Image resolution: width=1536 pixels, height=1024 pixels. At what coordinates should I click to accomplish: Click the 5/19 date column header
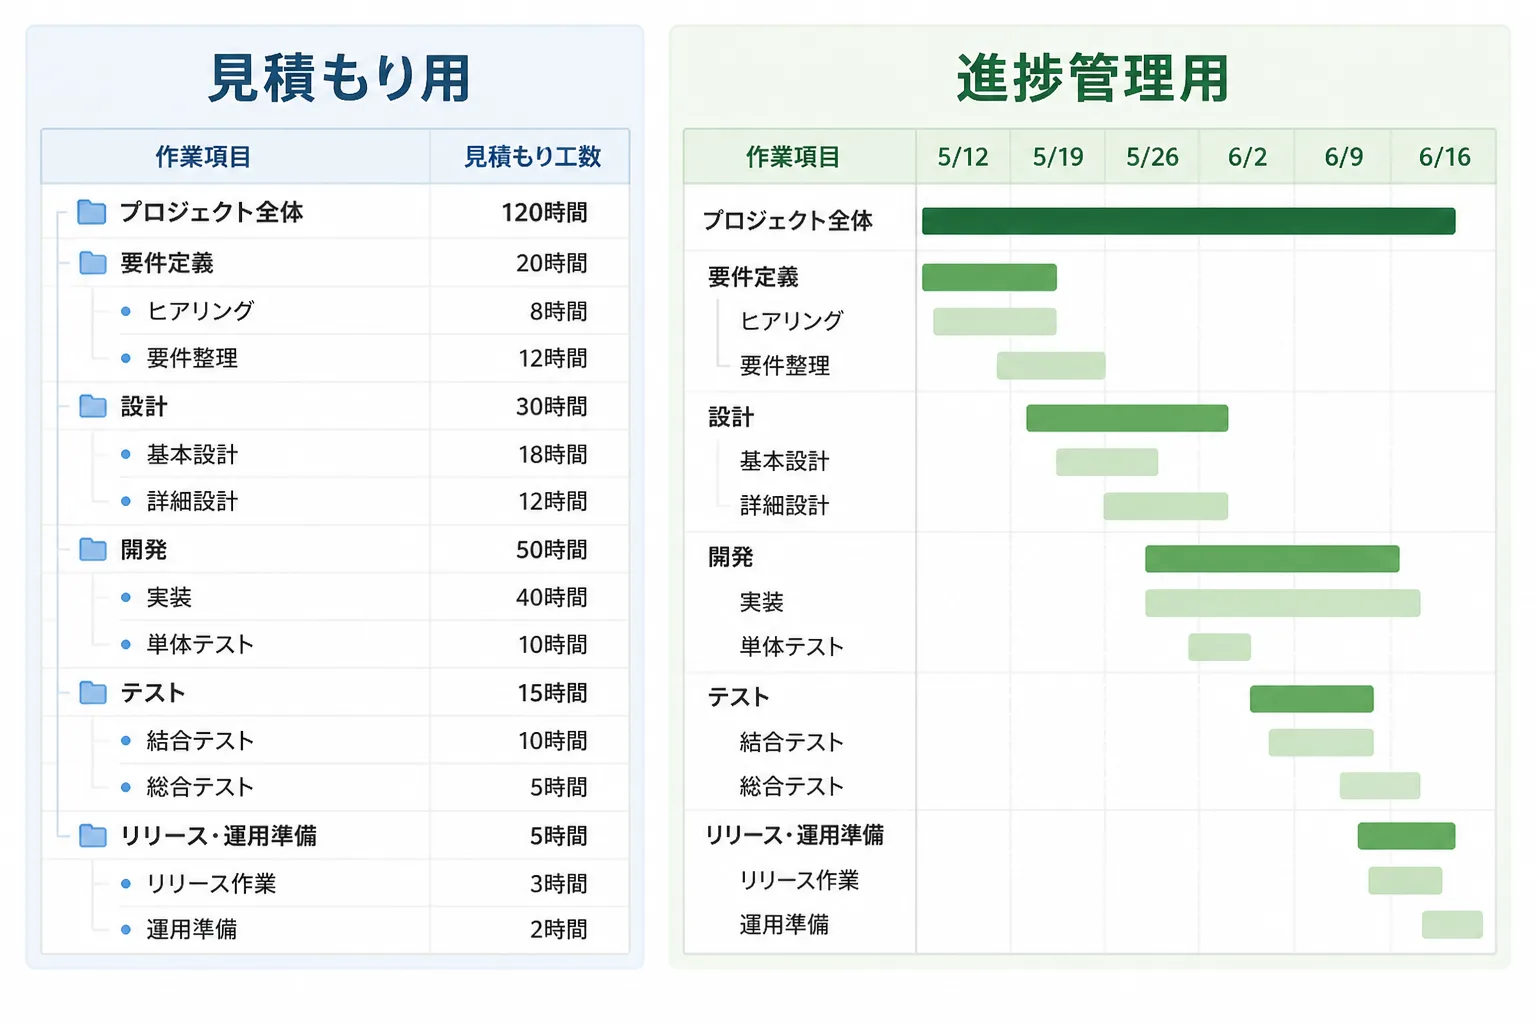[1058, 157]
